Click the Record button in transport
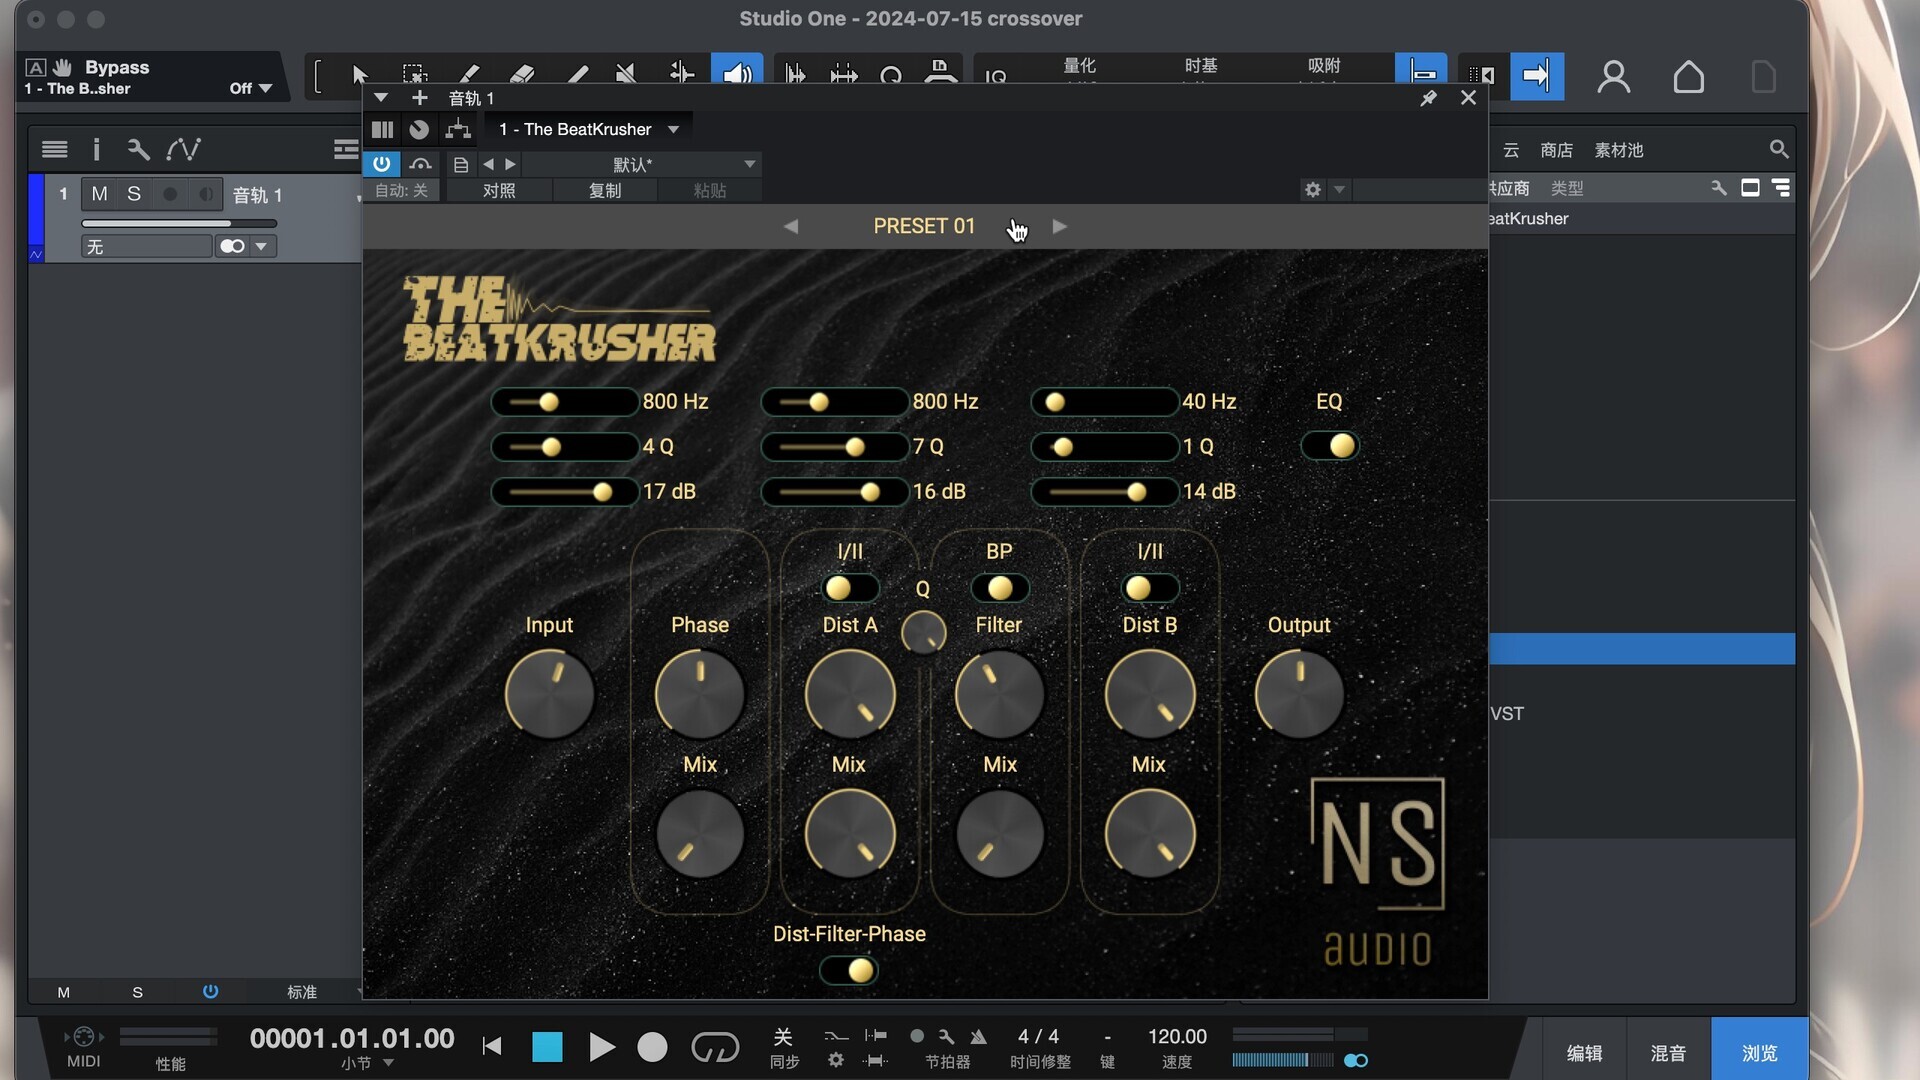Screen dimensions: 1920x1080 [x=652, y=1047]
